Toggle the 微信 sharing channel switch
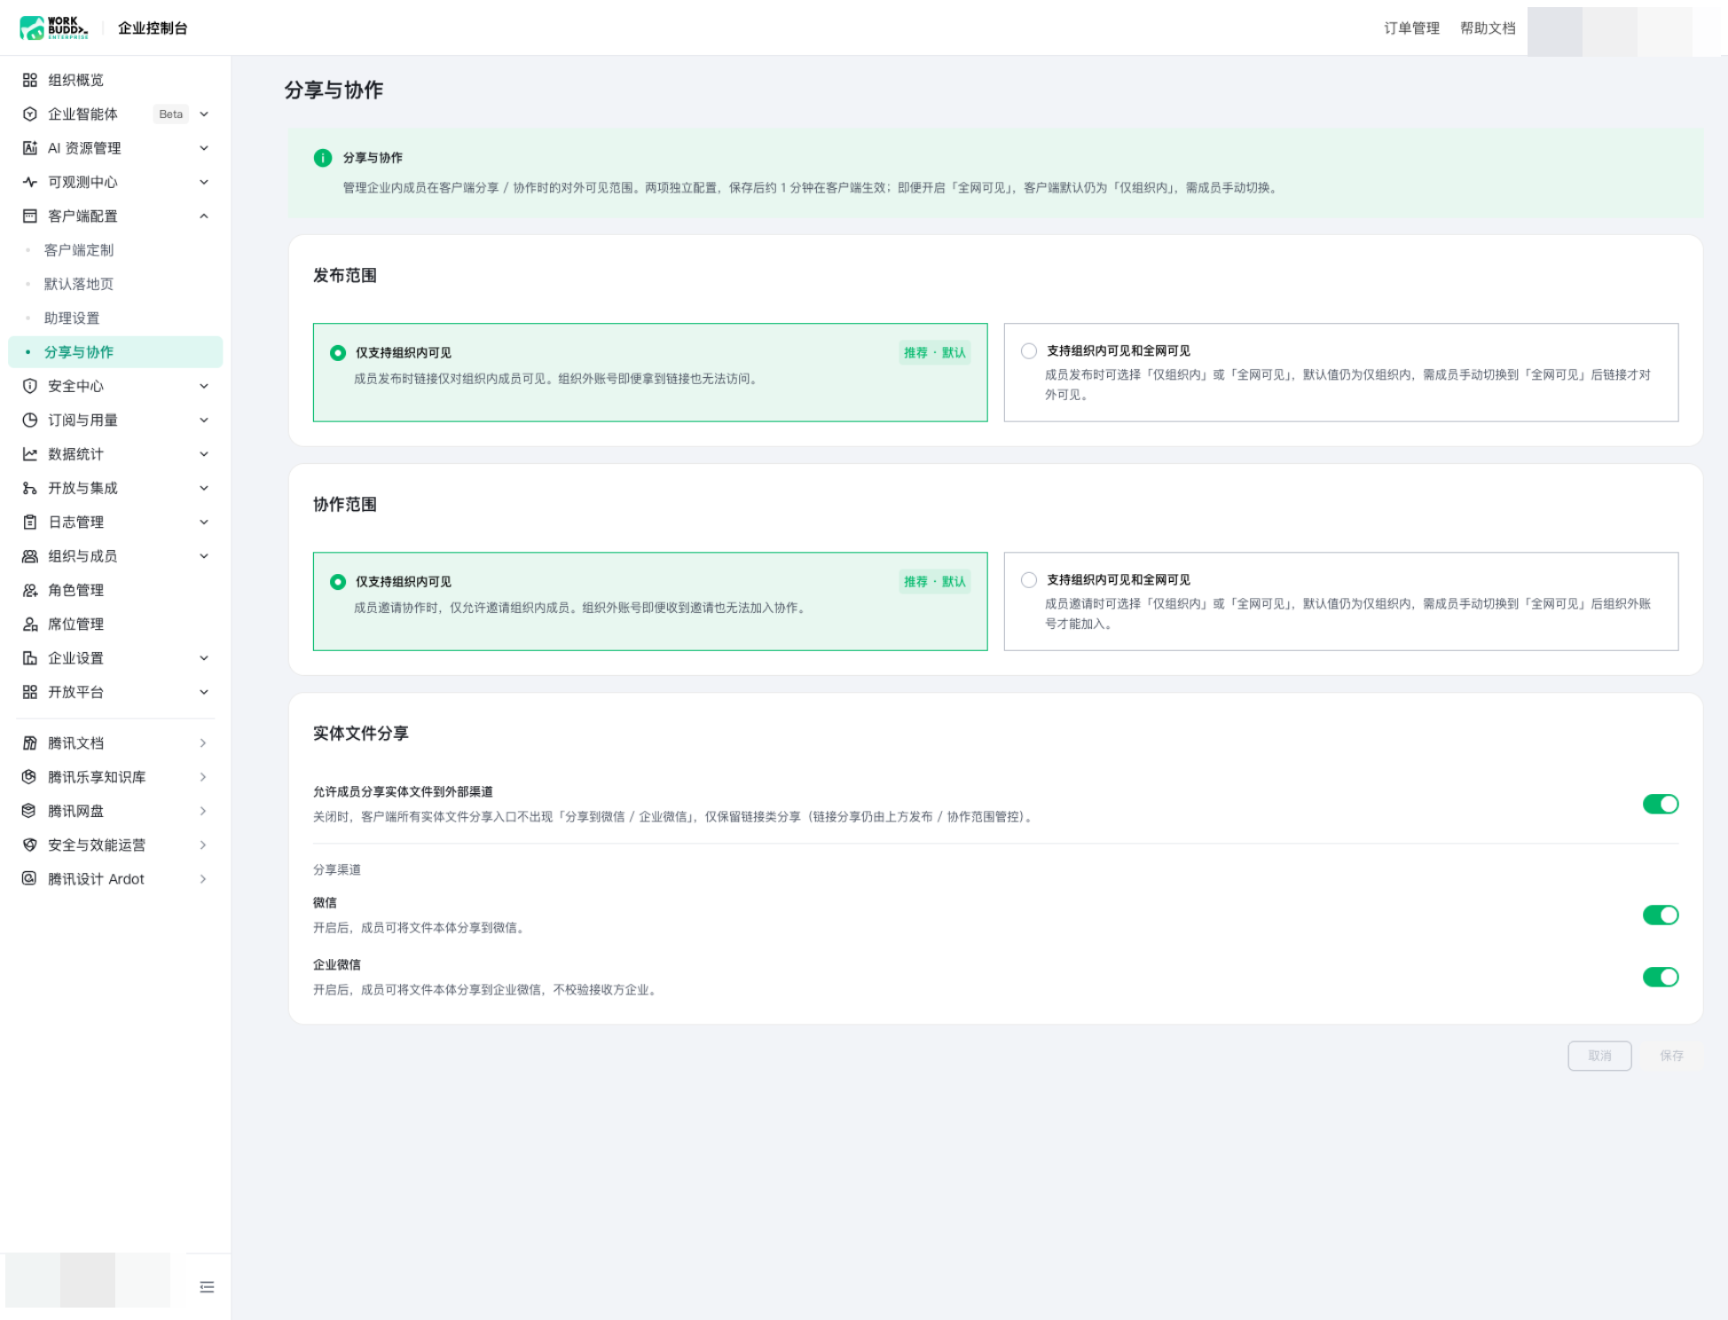This screenshot has width=1728, height=1320. pyautogui.click(x=1660, y=915)
